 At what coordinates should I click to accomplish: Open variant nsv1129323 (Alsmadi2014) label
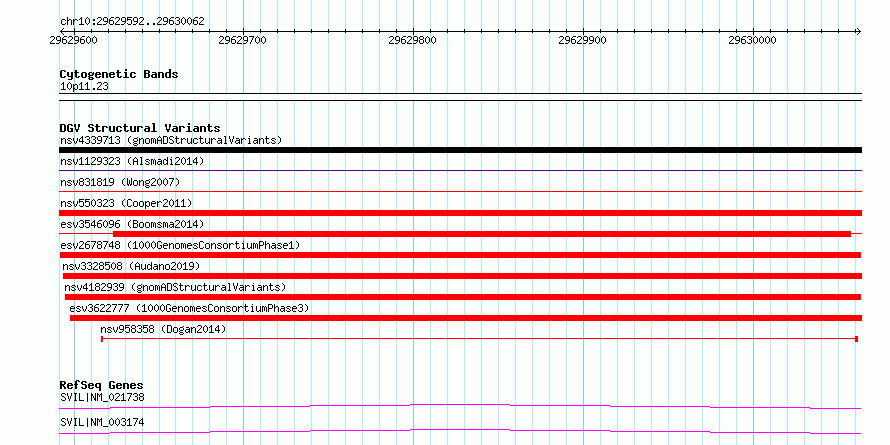132,161
